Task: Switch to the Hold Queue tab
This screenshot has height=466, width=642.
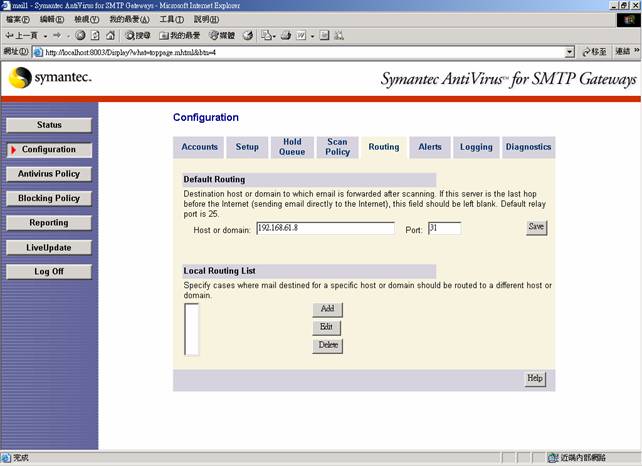Action: 292,147
